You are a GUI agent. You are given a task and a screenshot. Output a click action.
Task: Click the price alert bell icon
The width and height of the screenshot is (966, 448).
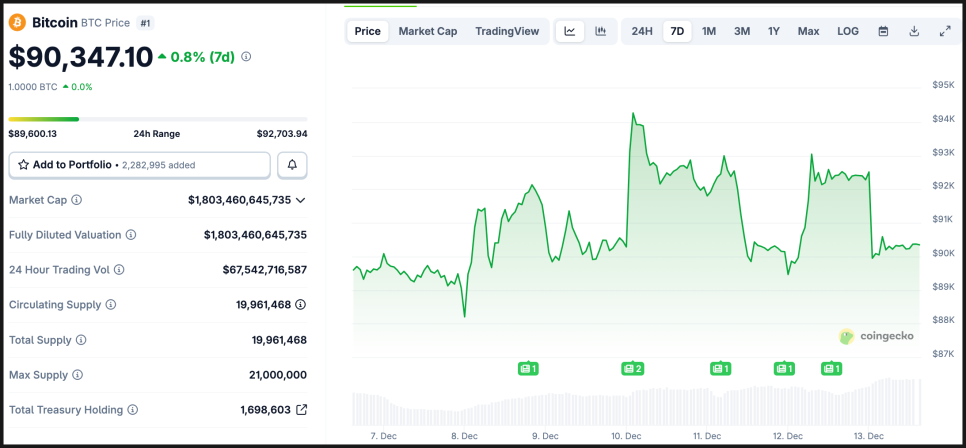293,165
